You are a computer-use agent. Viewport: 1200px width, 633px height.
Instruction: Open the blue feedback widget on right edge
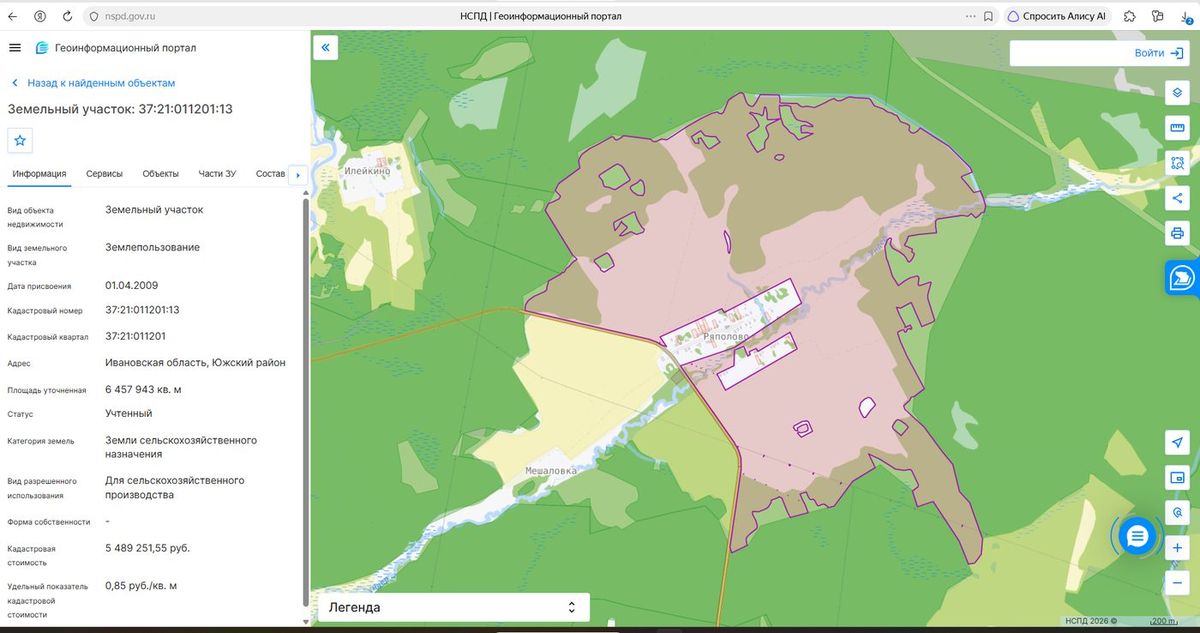coord(1182,277)
